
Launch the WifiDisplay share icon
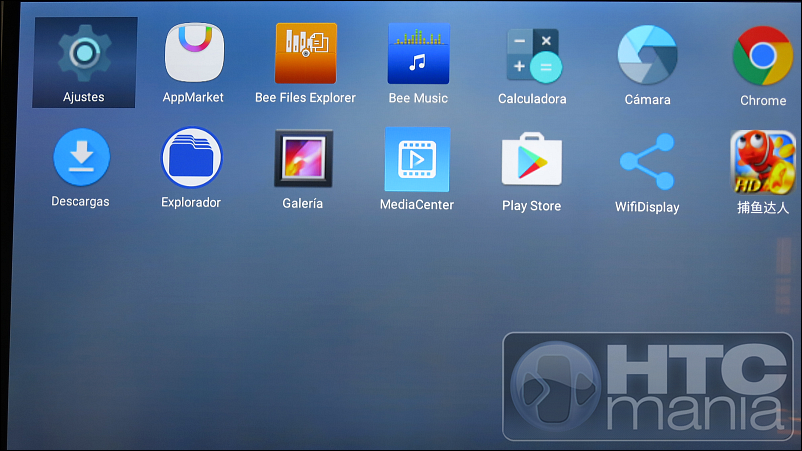[648, 162]
